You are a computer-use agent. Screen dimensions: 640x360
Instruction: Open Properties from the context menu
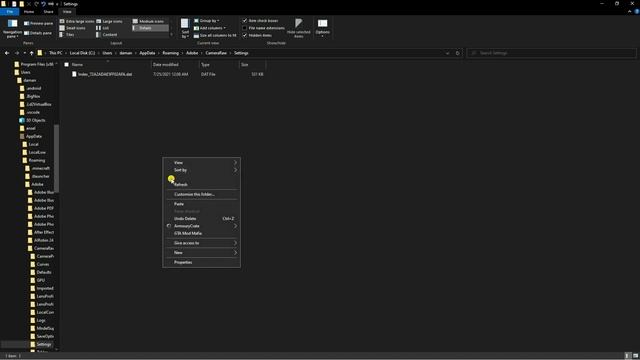pyautogui.click(x=202, y=262)
